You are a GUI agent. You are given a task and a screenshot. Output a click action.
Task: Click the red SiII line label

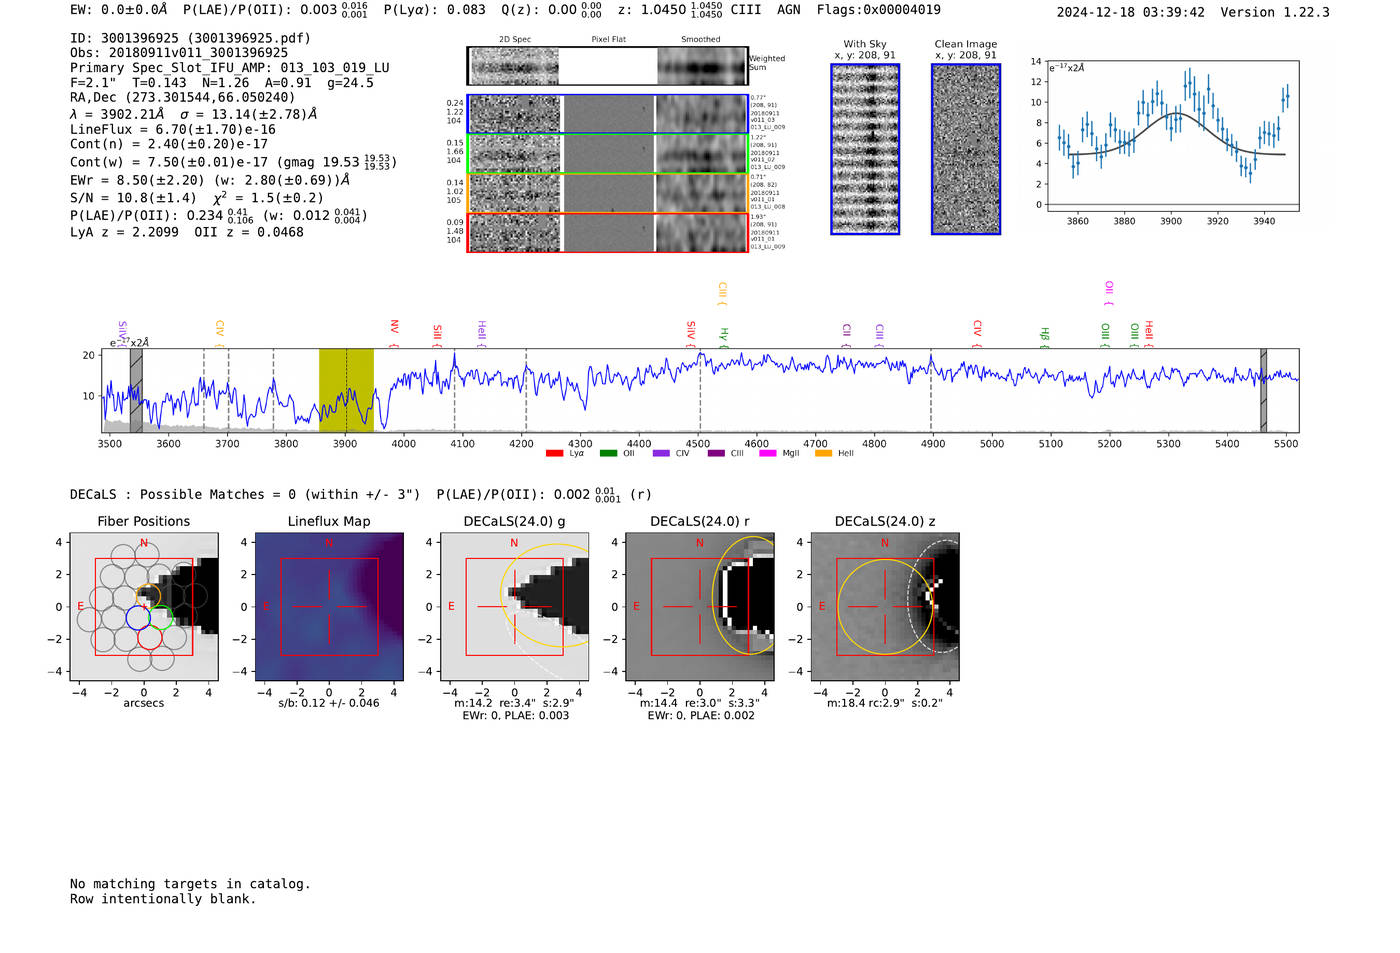point(437,335)
